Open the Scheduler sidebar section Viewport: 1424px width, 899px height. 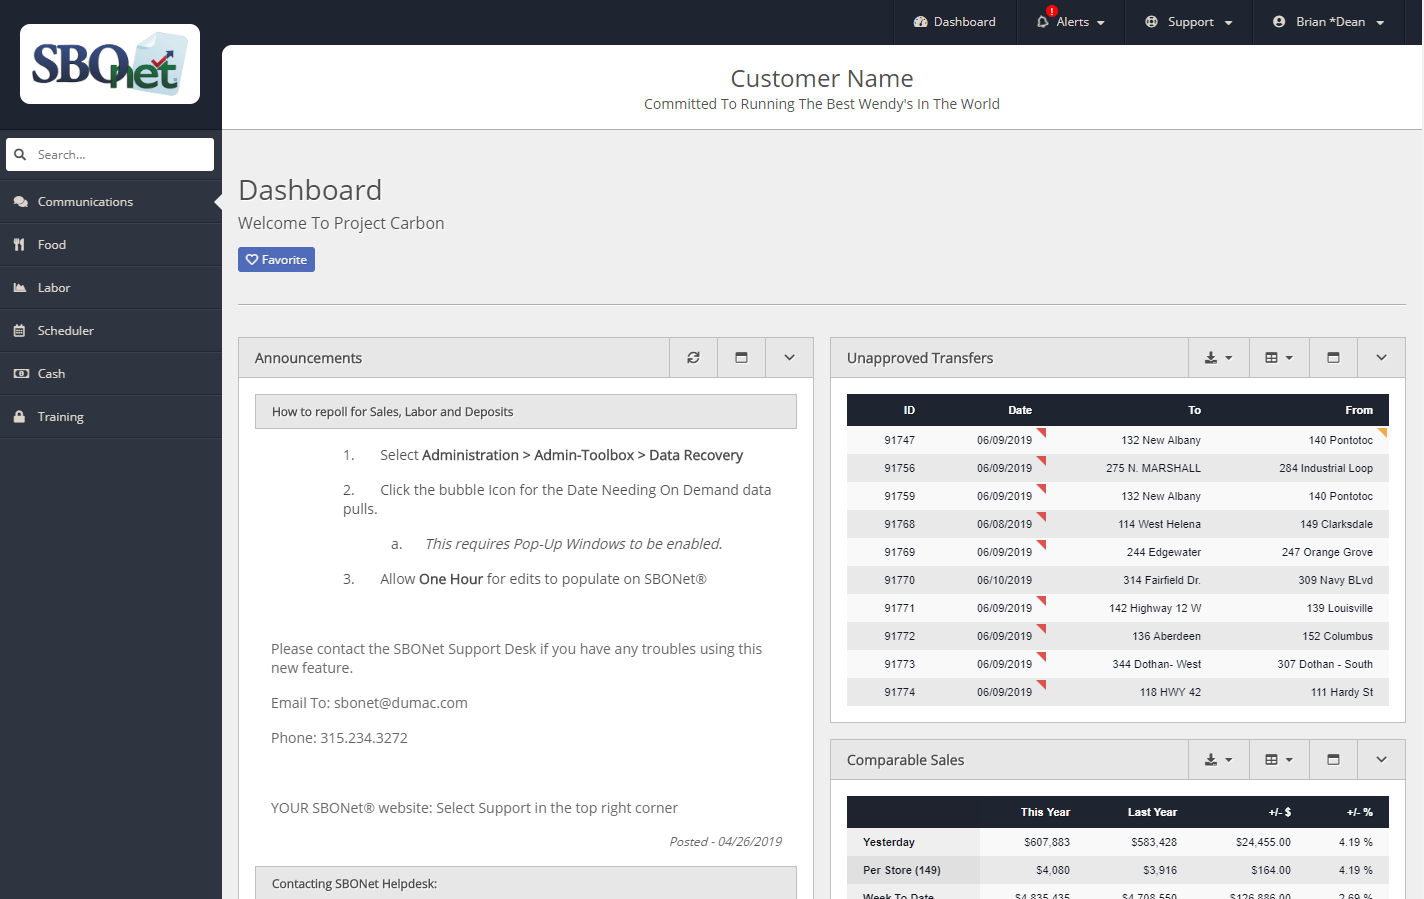point(111,331)
